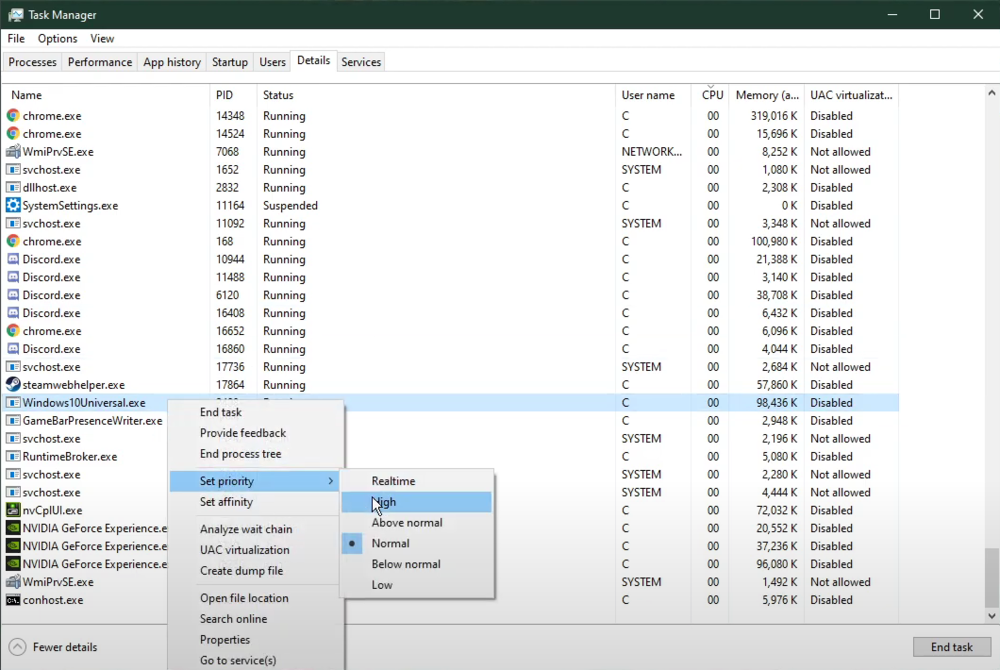The image size is (1000, 670).
Task: Click the WmiPrvSE.exe process icon
Action: pos(11,151)
